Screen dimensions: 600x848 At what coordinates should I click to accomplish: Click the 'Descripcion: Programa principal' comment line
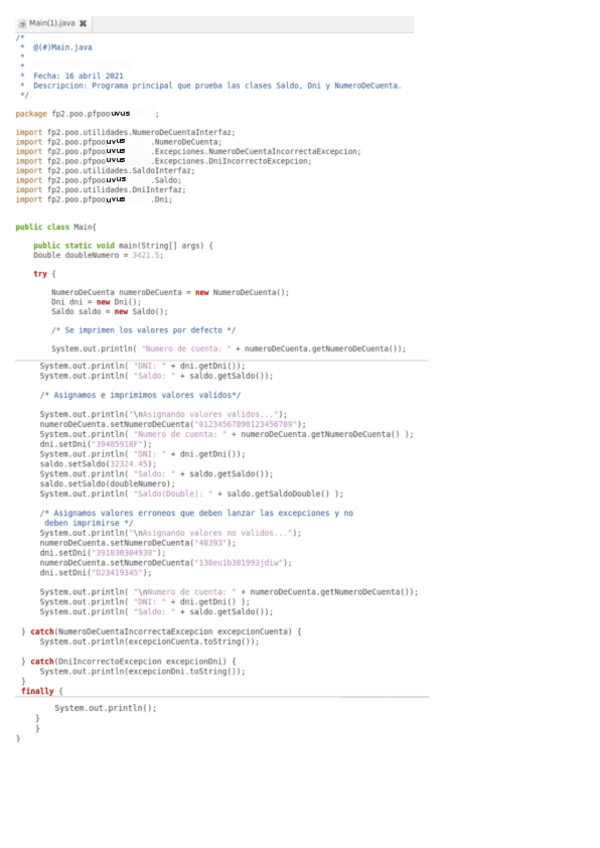pos(217,85)
